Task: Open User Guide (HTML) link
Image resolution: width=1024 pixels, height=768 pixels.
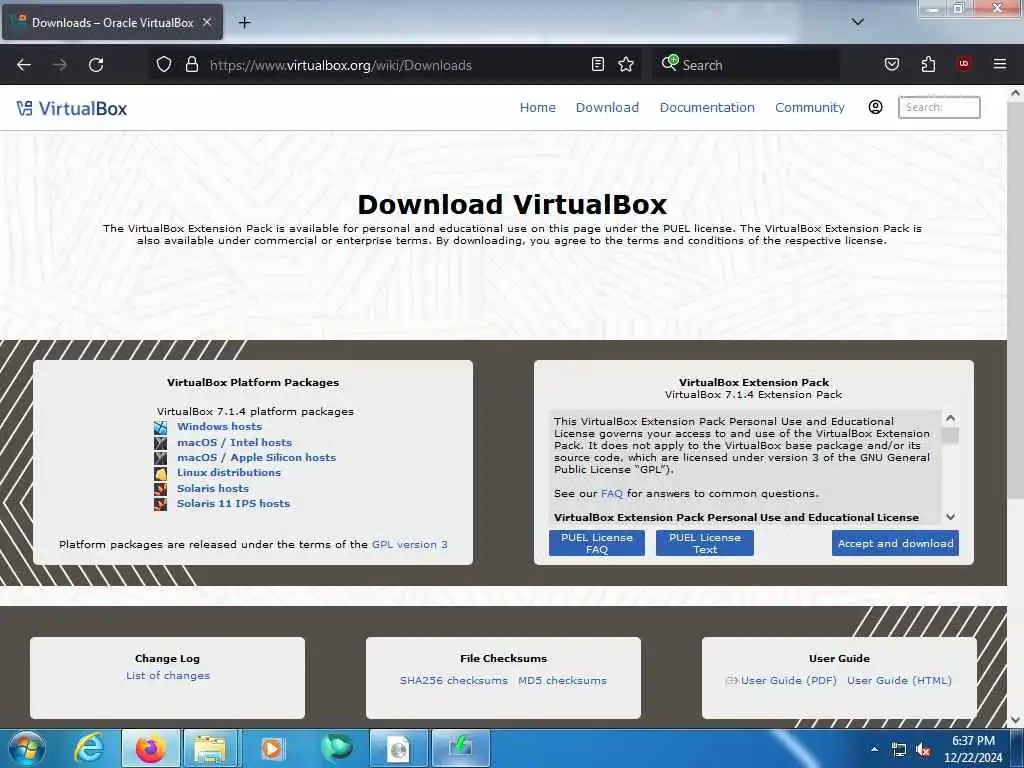Action: 899,680
